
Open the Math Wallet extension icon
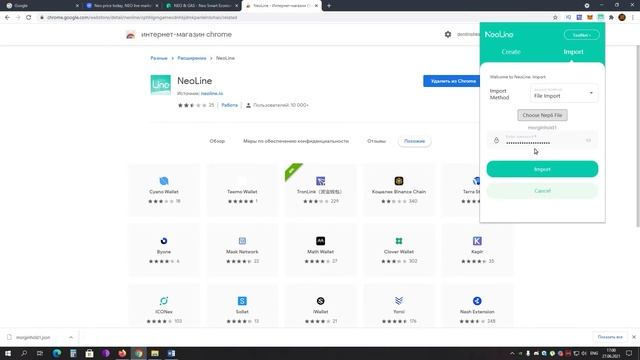pos(320,241)
